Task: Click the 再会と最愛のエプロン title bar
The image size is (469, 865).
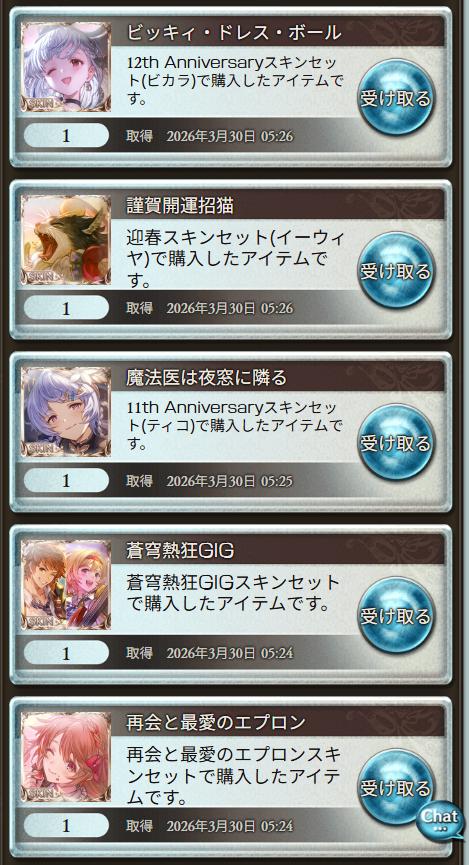Action: tap(279, 722)
